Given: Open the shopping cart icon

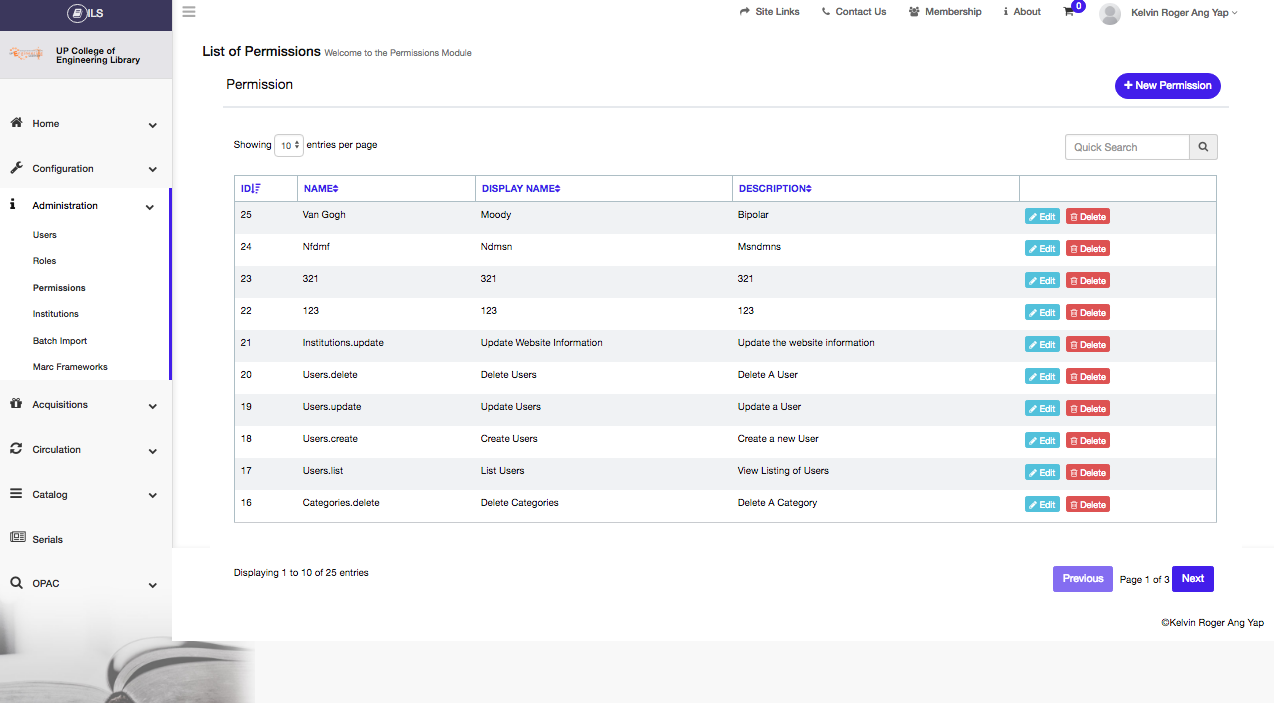Looking at the screenshot, I should [x=1069, y=12].
